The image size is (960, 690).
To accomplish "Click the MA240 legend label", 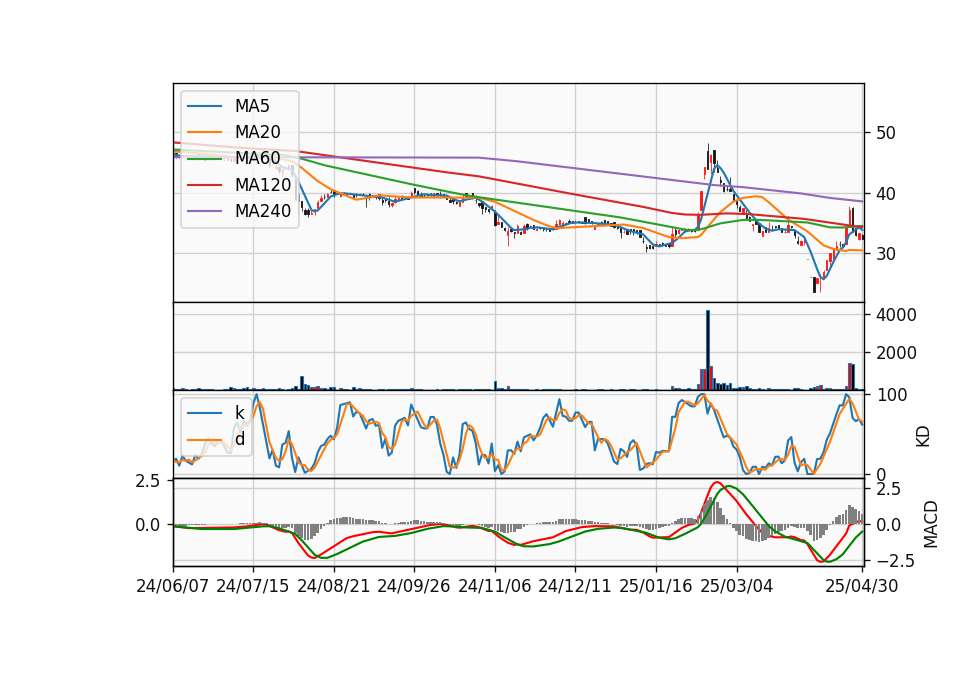I will coord(263,211).
